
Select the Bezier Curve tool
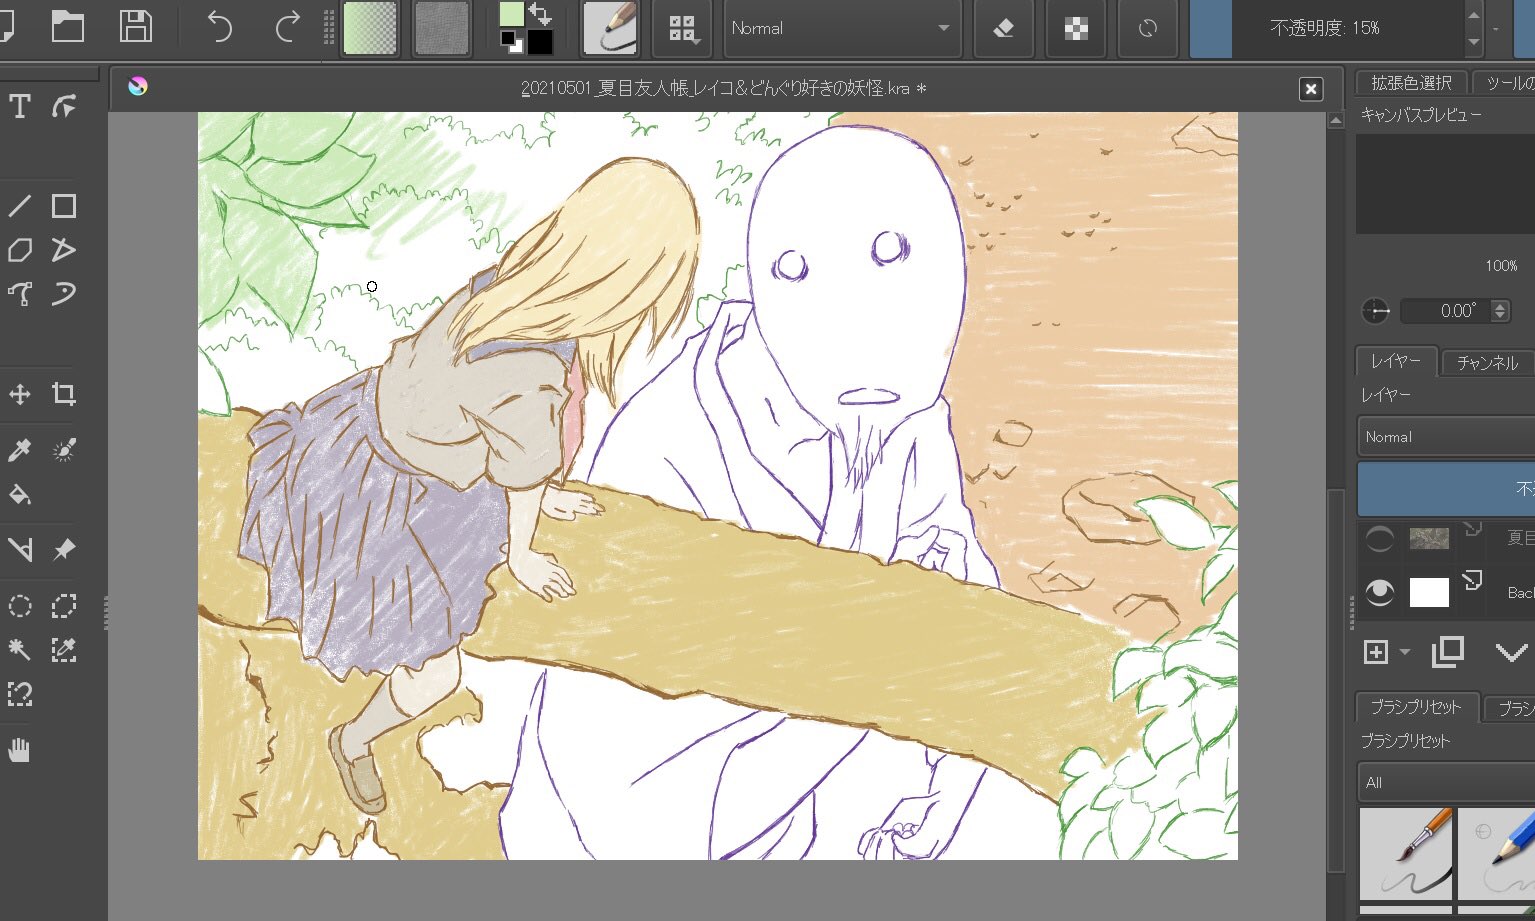click(18, 294)
